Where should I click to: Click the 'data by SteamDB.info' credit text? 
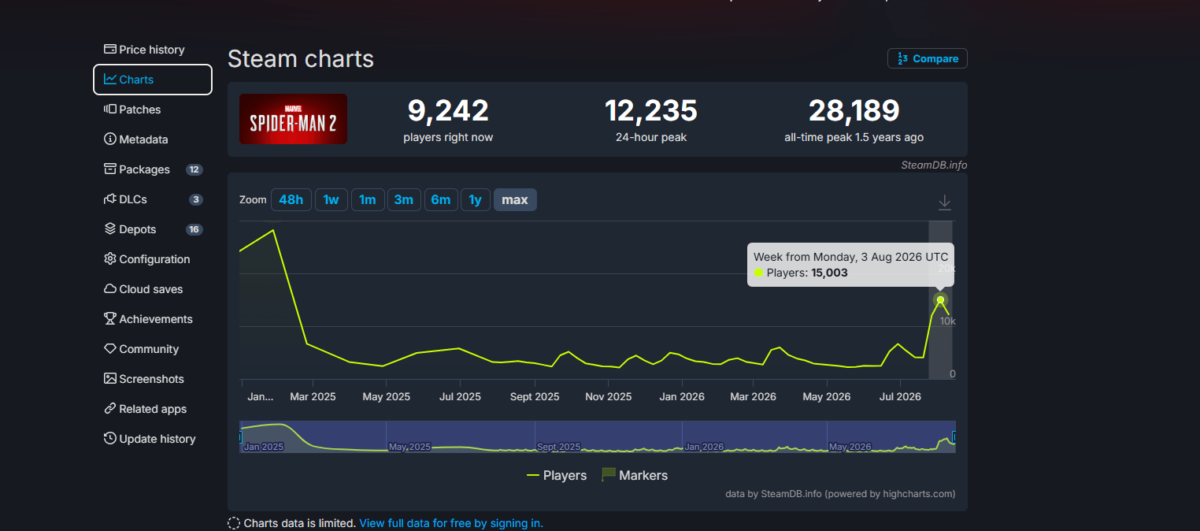[x=840, y=494]
